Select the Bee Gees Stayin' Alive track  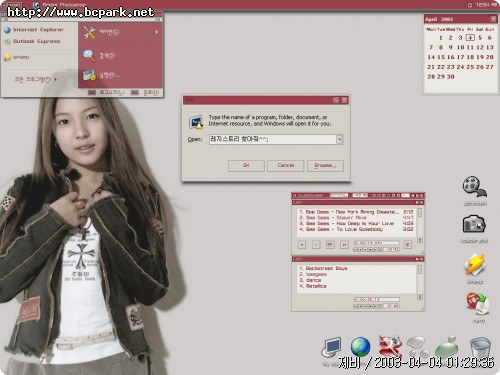tap(356, 218)
